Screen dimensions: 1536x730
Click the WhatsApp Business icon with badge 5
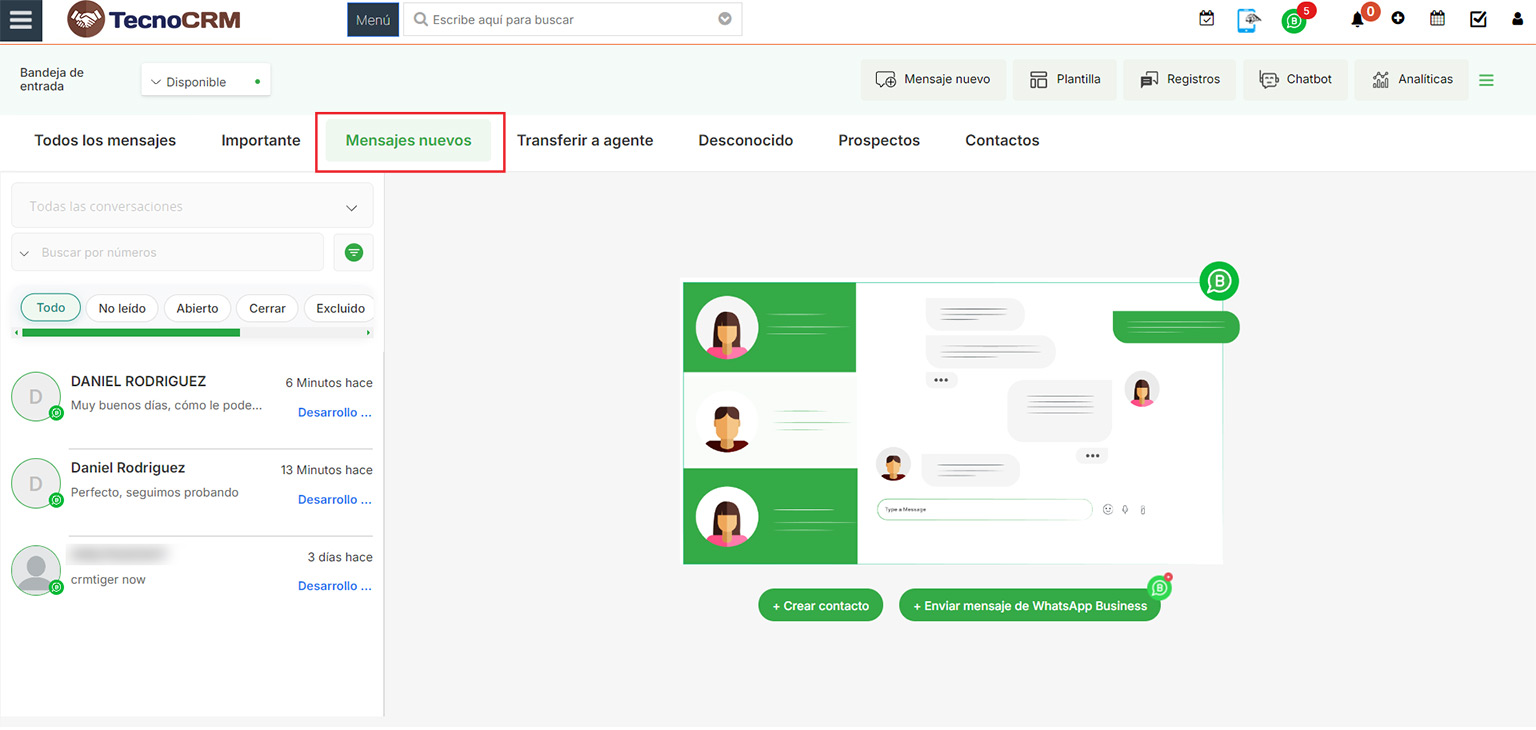[x=1294, y=20]
